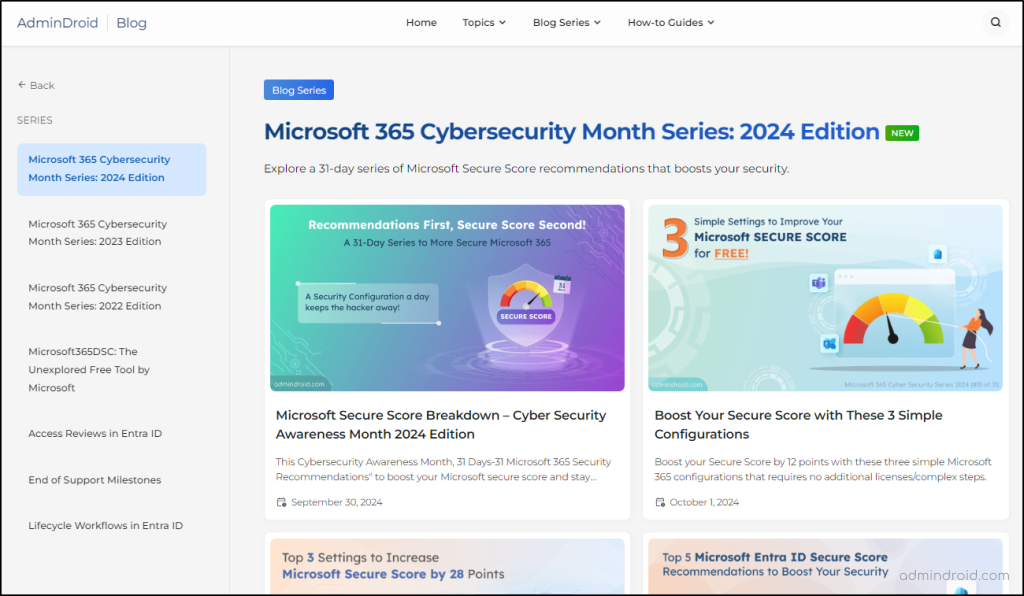This screenshot has width=1024, height=596.
Task: Click the search magnifier icon
Action: pos(995,21)
